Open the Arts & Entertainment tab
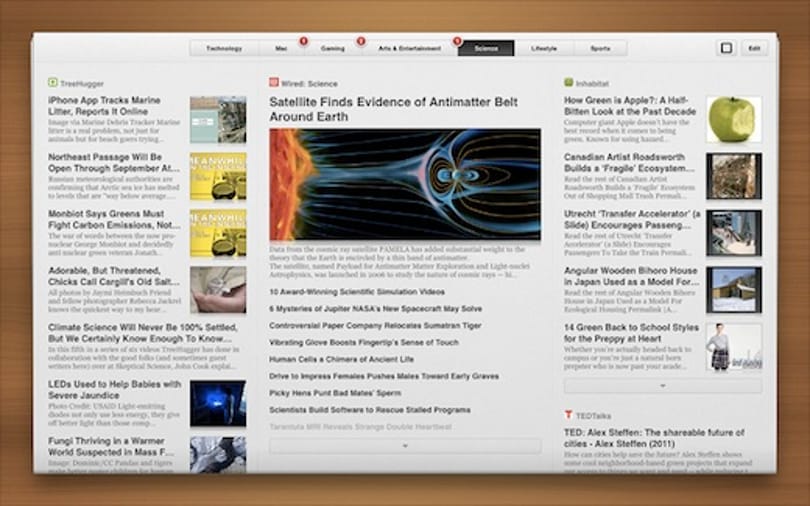Viewport: 810px width, 506px height. click(410, 49)
